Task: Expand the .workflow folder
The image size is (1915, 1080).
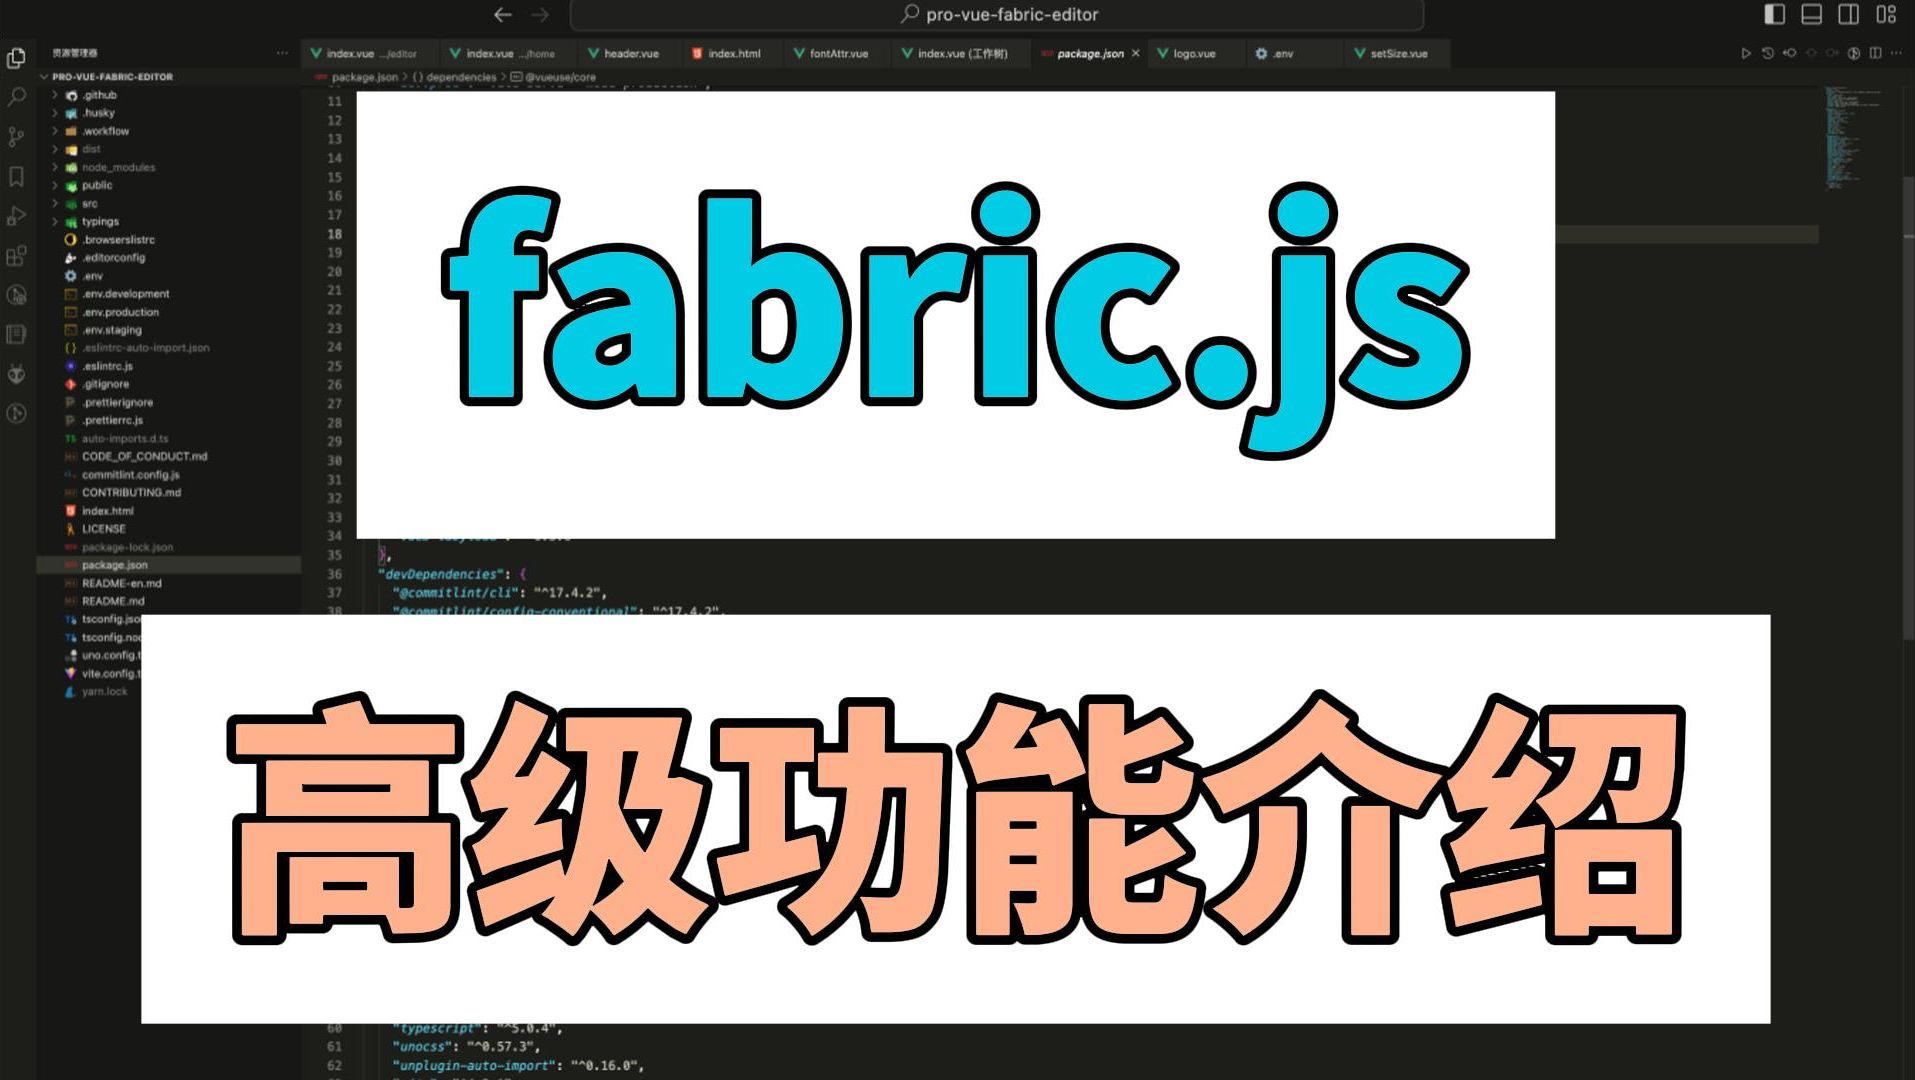Action: point(105,131)
